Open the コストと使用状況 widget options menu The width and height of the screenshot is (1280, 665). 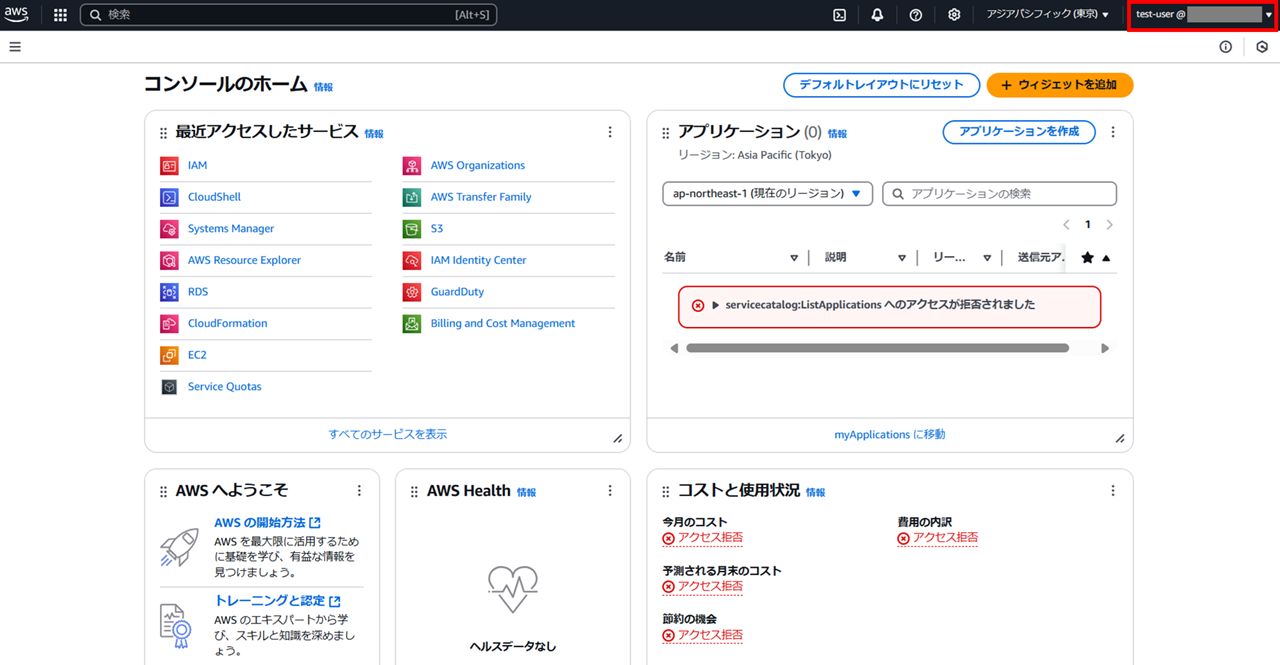tap(1113, 491)
